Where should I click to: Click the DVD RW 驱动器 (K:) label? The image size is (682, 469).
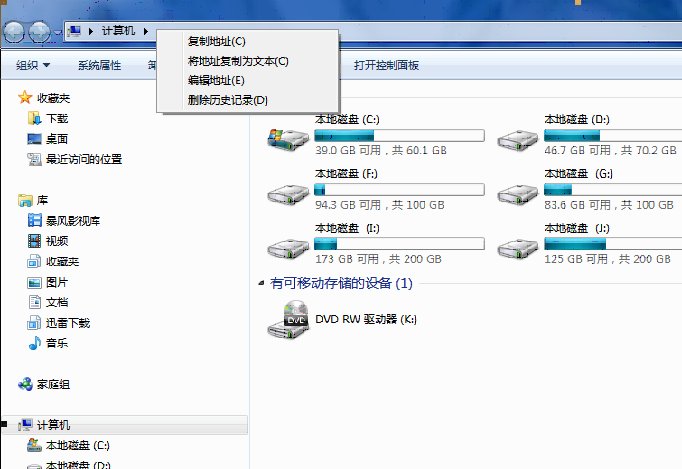click(x=366, y=319)
